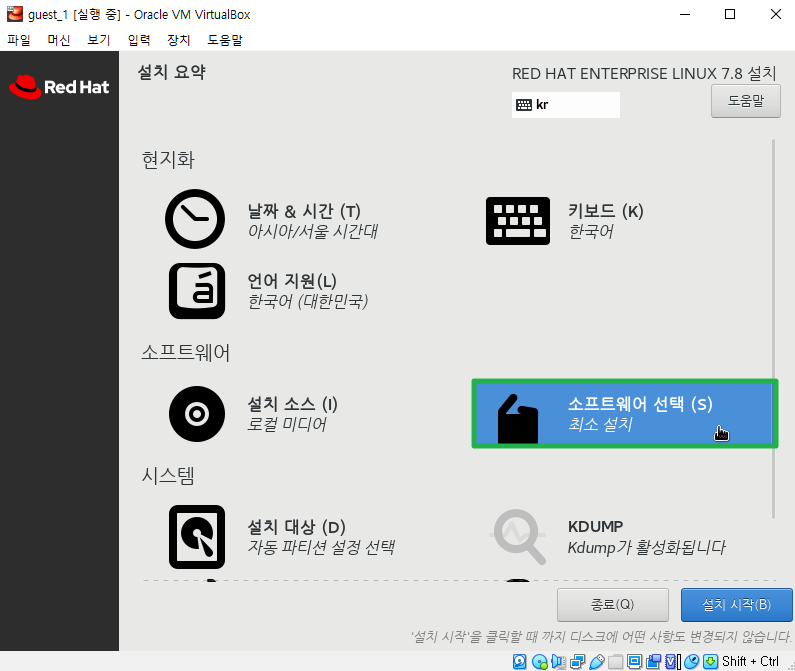Click the 종료(Q) quit button
795x671 pixels.
(x=612, y=605)
